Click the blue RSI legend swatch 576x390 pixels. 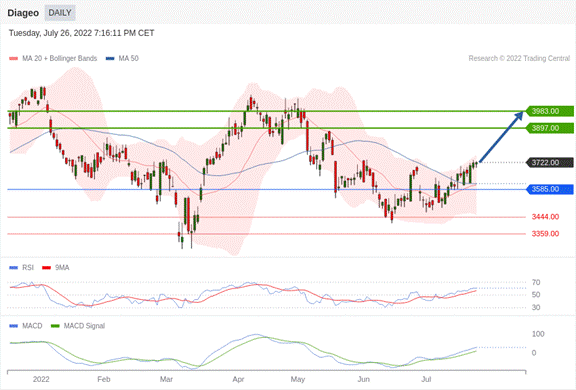click(x=14, y=268)
